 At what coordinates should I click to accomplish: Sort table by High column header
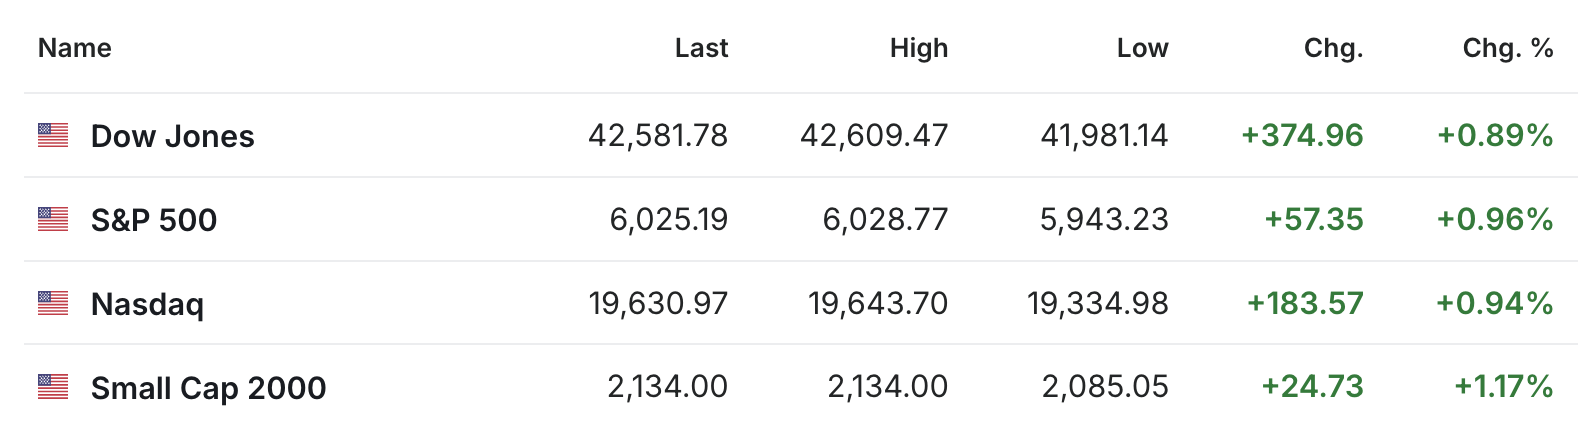919,48
